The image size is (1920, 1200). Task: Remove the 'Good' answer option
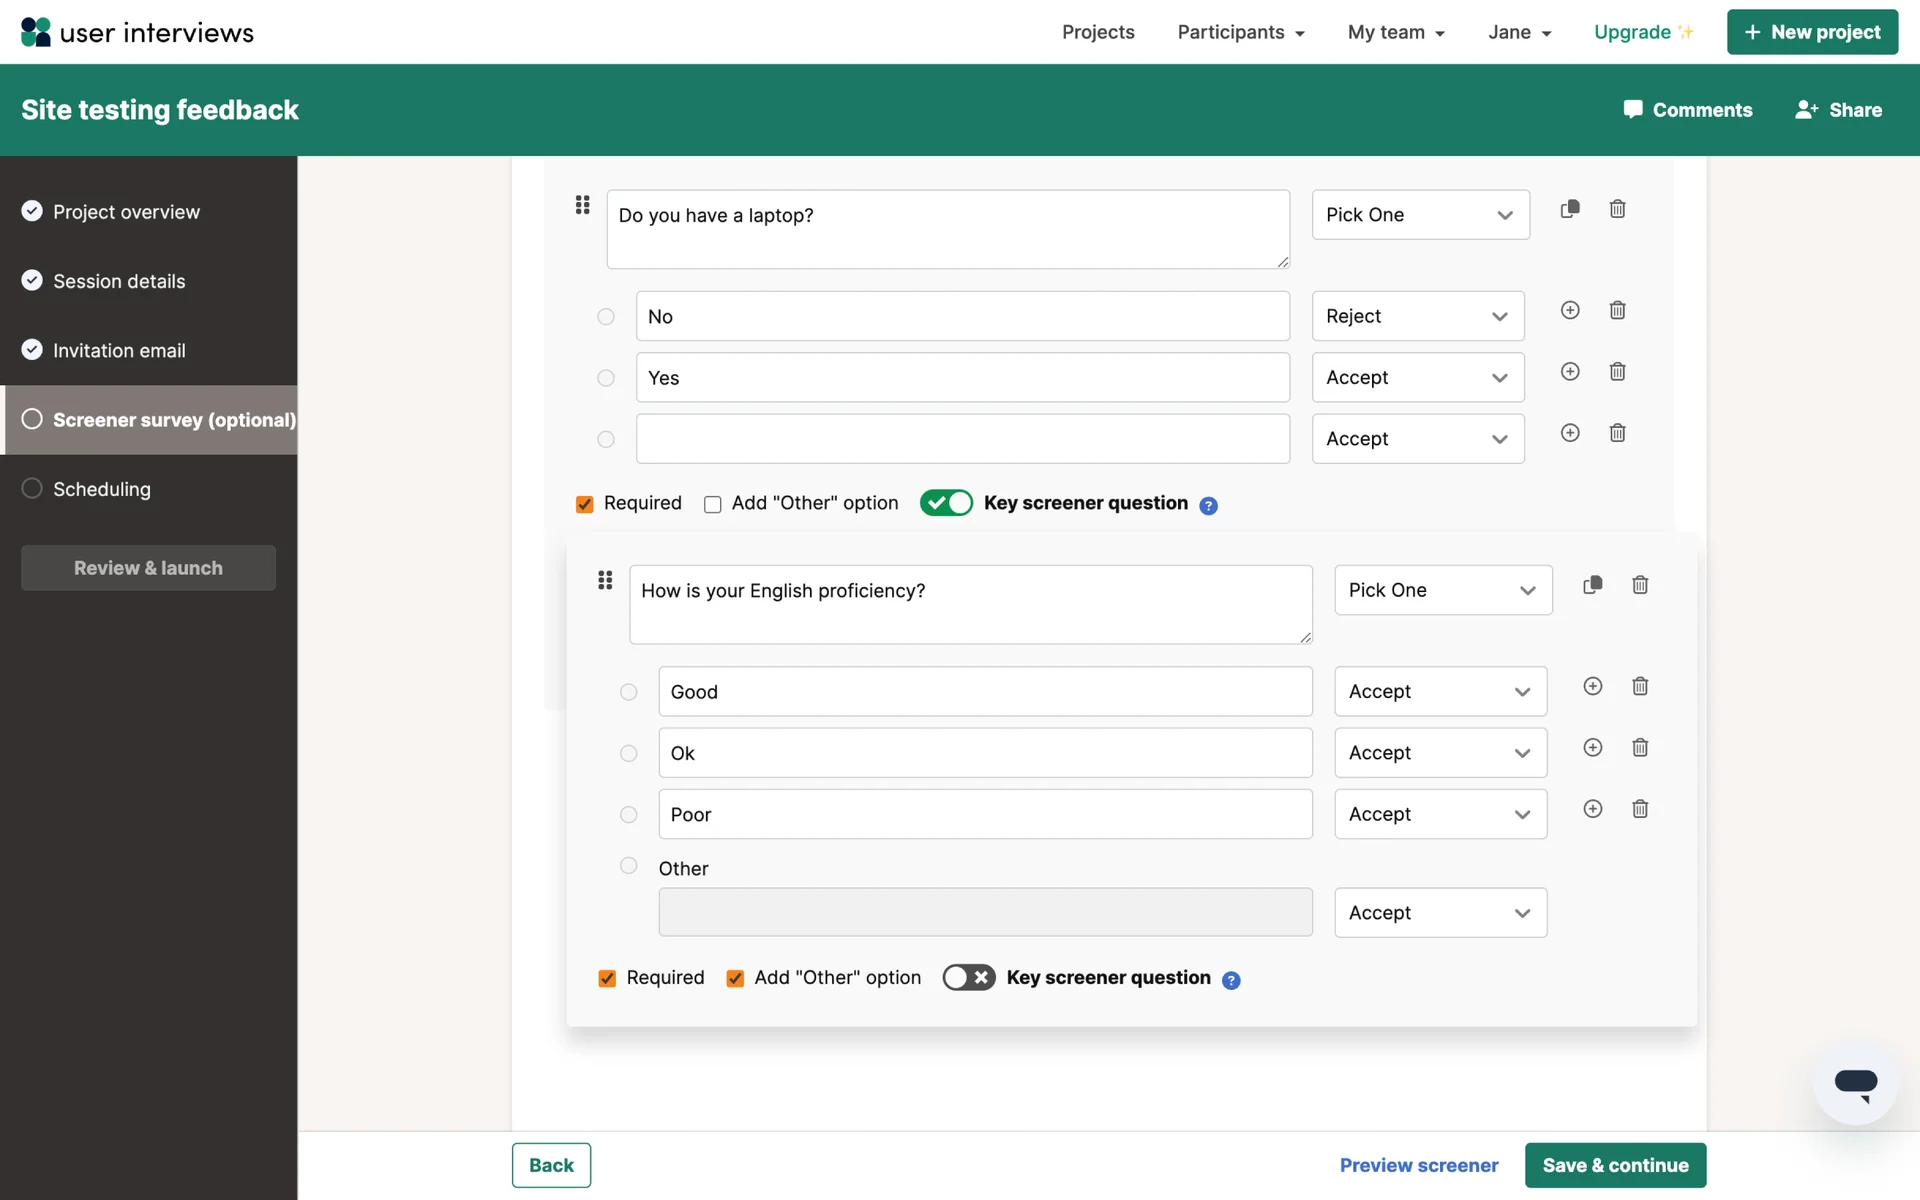[x=1640, y=686]
